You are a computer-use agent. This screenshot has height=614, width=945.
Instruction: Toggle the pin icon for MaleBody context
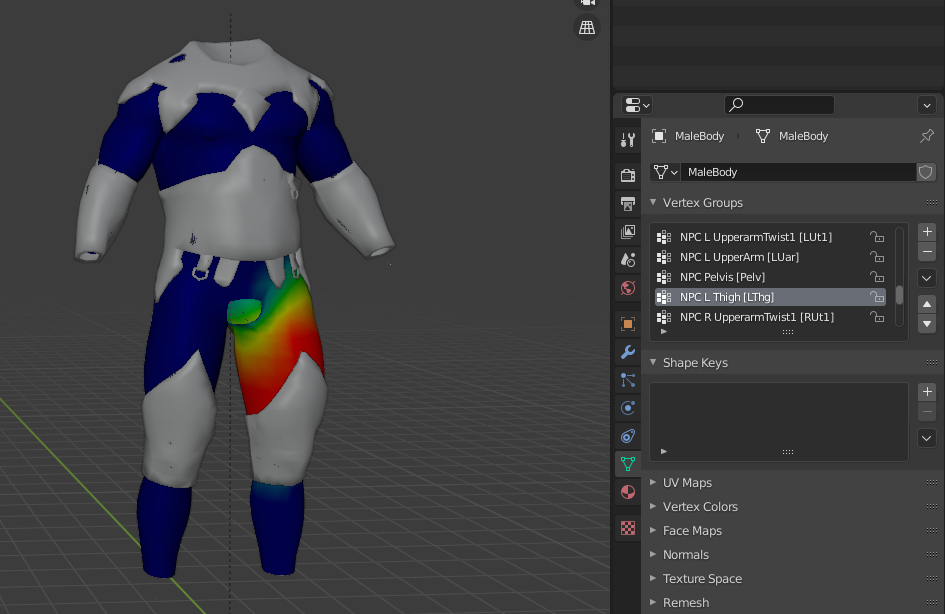[926, 136]
